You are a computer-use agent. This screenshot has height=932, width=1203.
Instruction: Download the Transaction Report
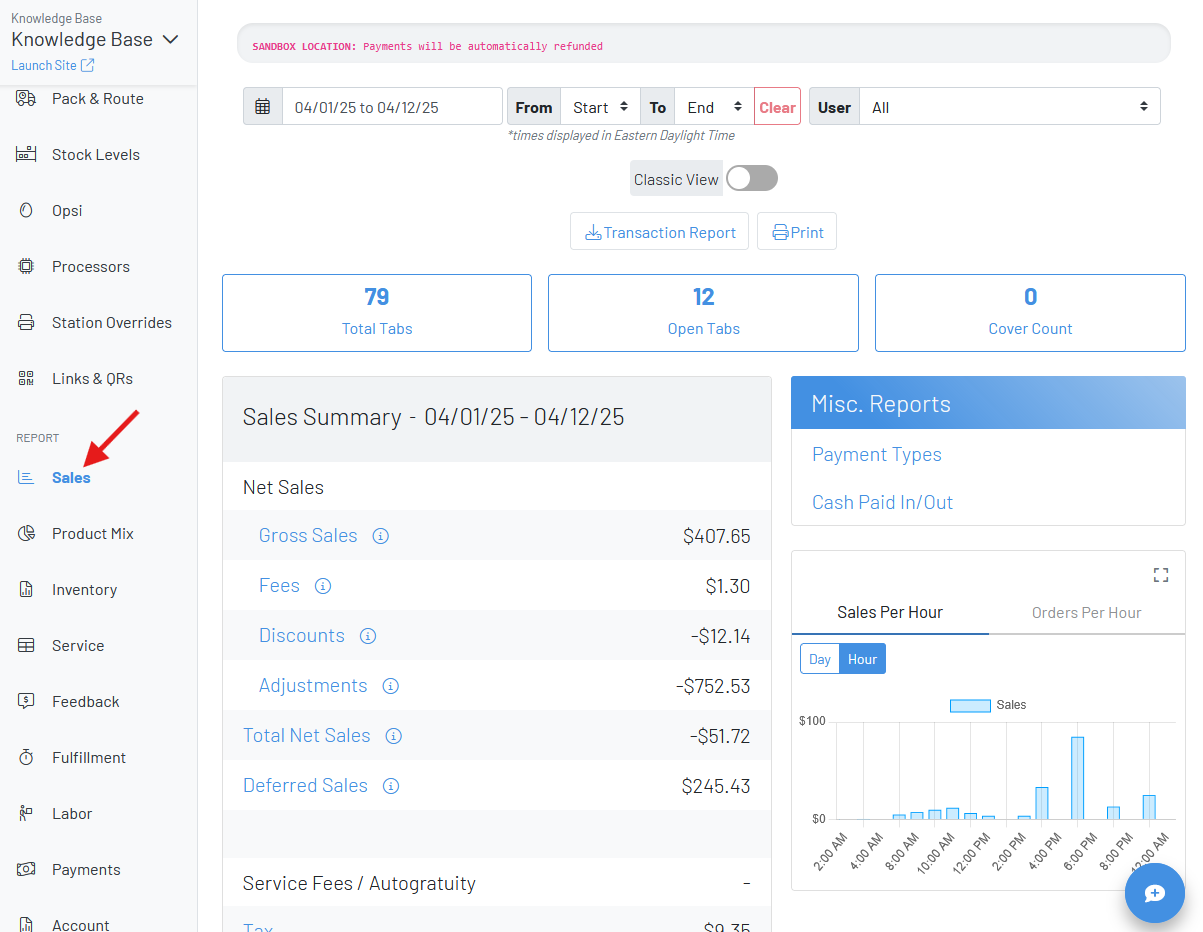coord(659,231)
